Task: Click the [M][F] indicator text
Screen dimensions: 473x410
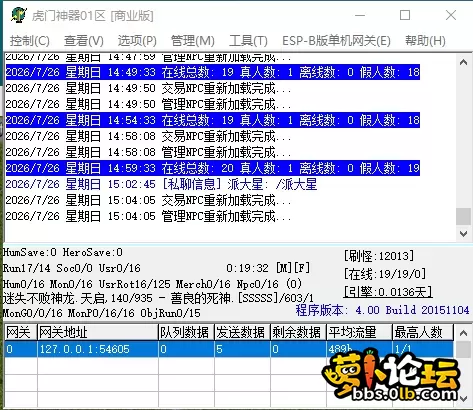Action: [x=293, y=268]
